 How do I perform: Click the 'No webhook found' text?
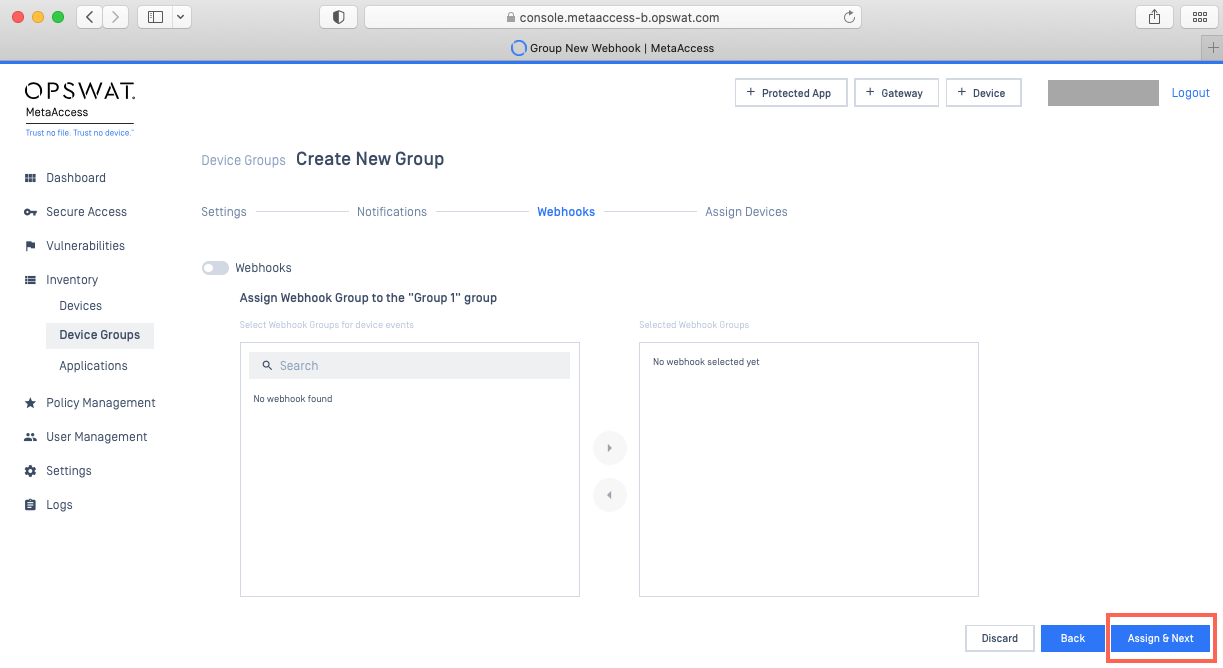(293, 399)
